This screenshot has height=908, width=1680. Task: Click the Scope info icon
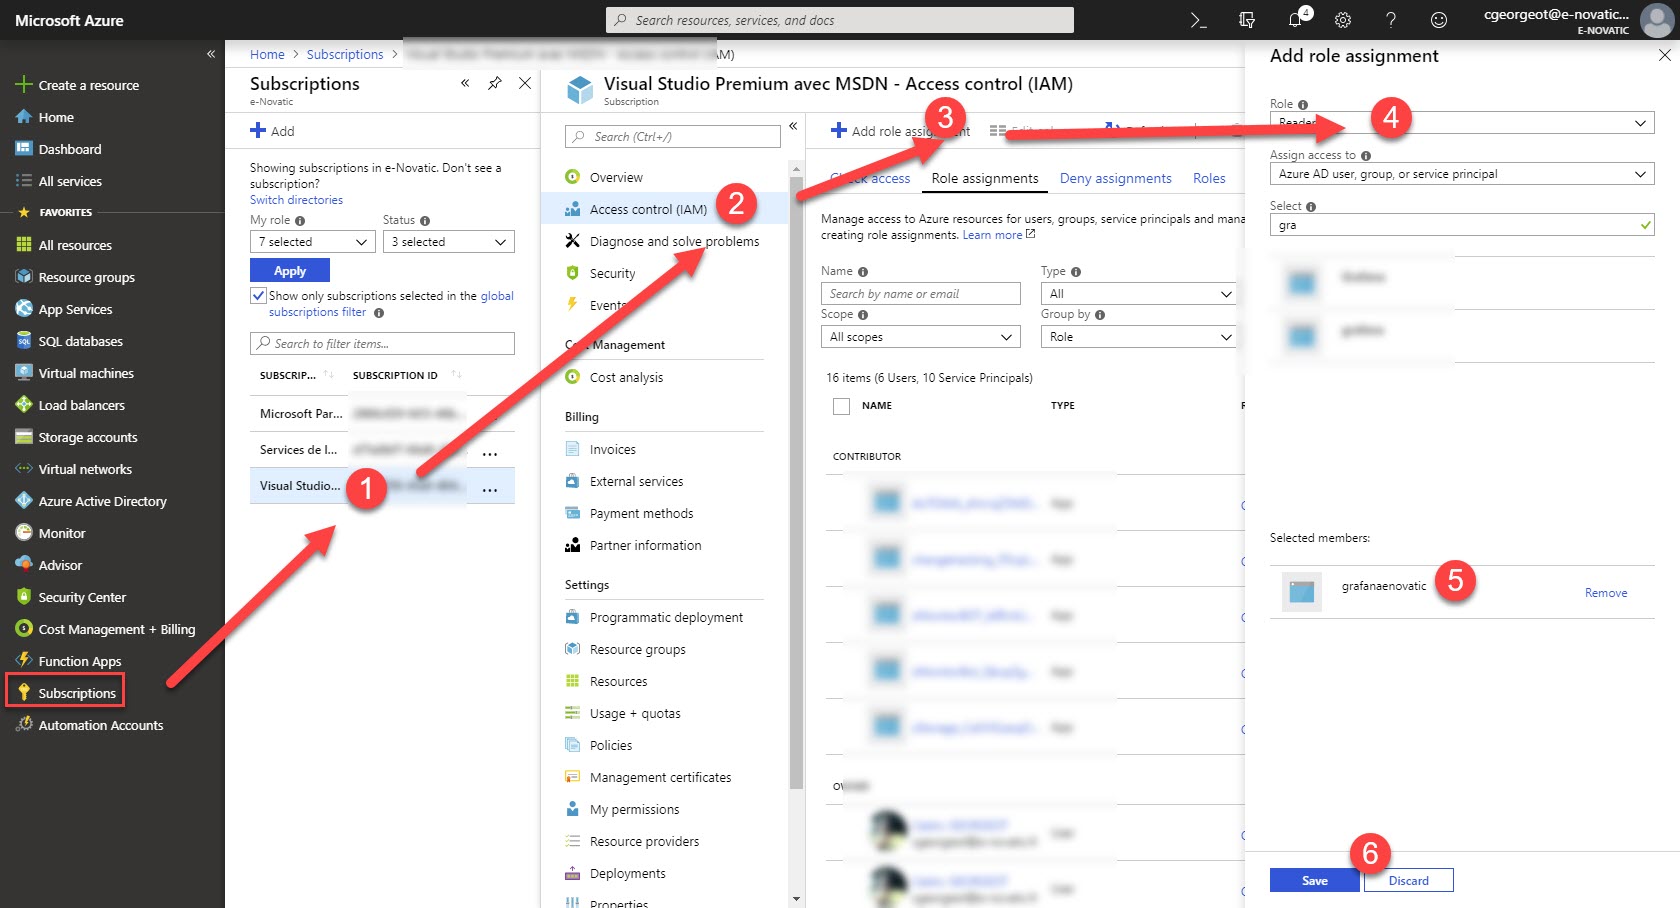click(x=863, y=315)
